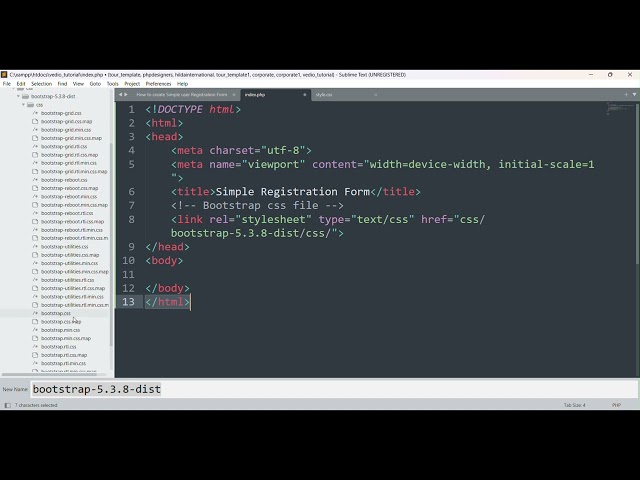The height and width of the screenshot is (480, 640).
Task: Open bootstrap-reboot.rtl.css.map in the sidebar
Action: click(72, 222)
